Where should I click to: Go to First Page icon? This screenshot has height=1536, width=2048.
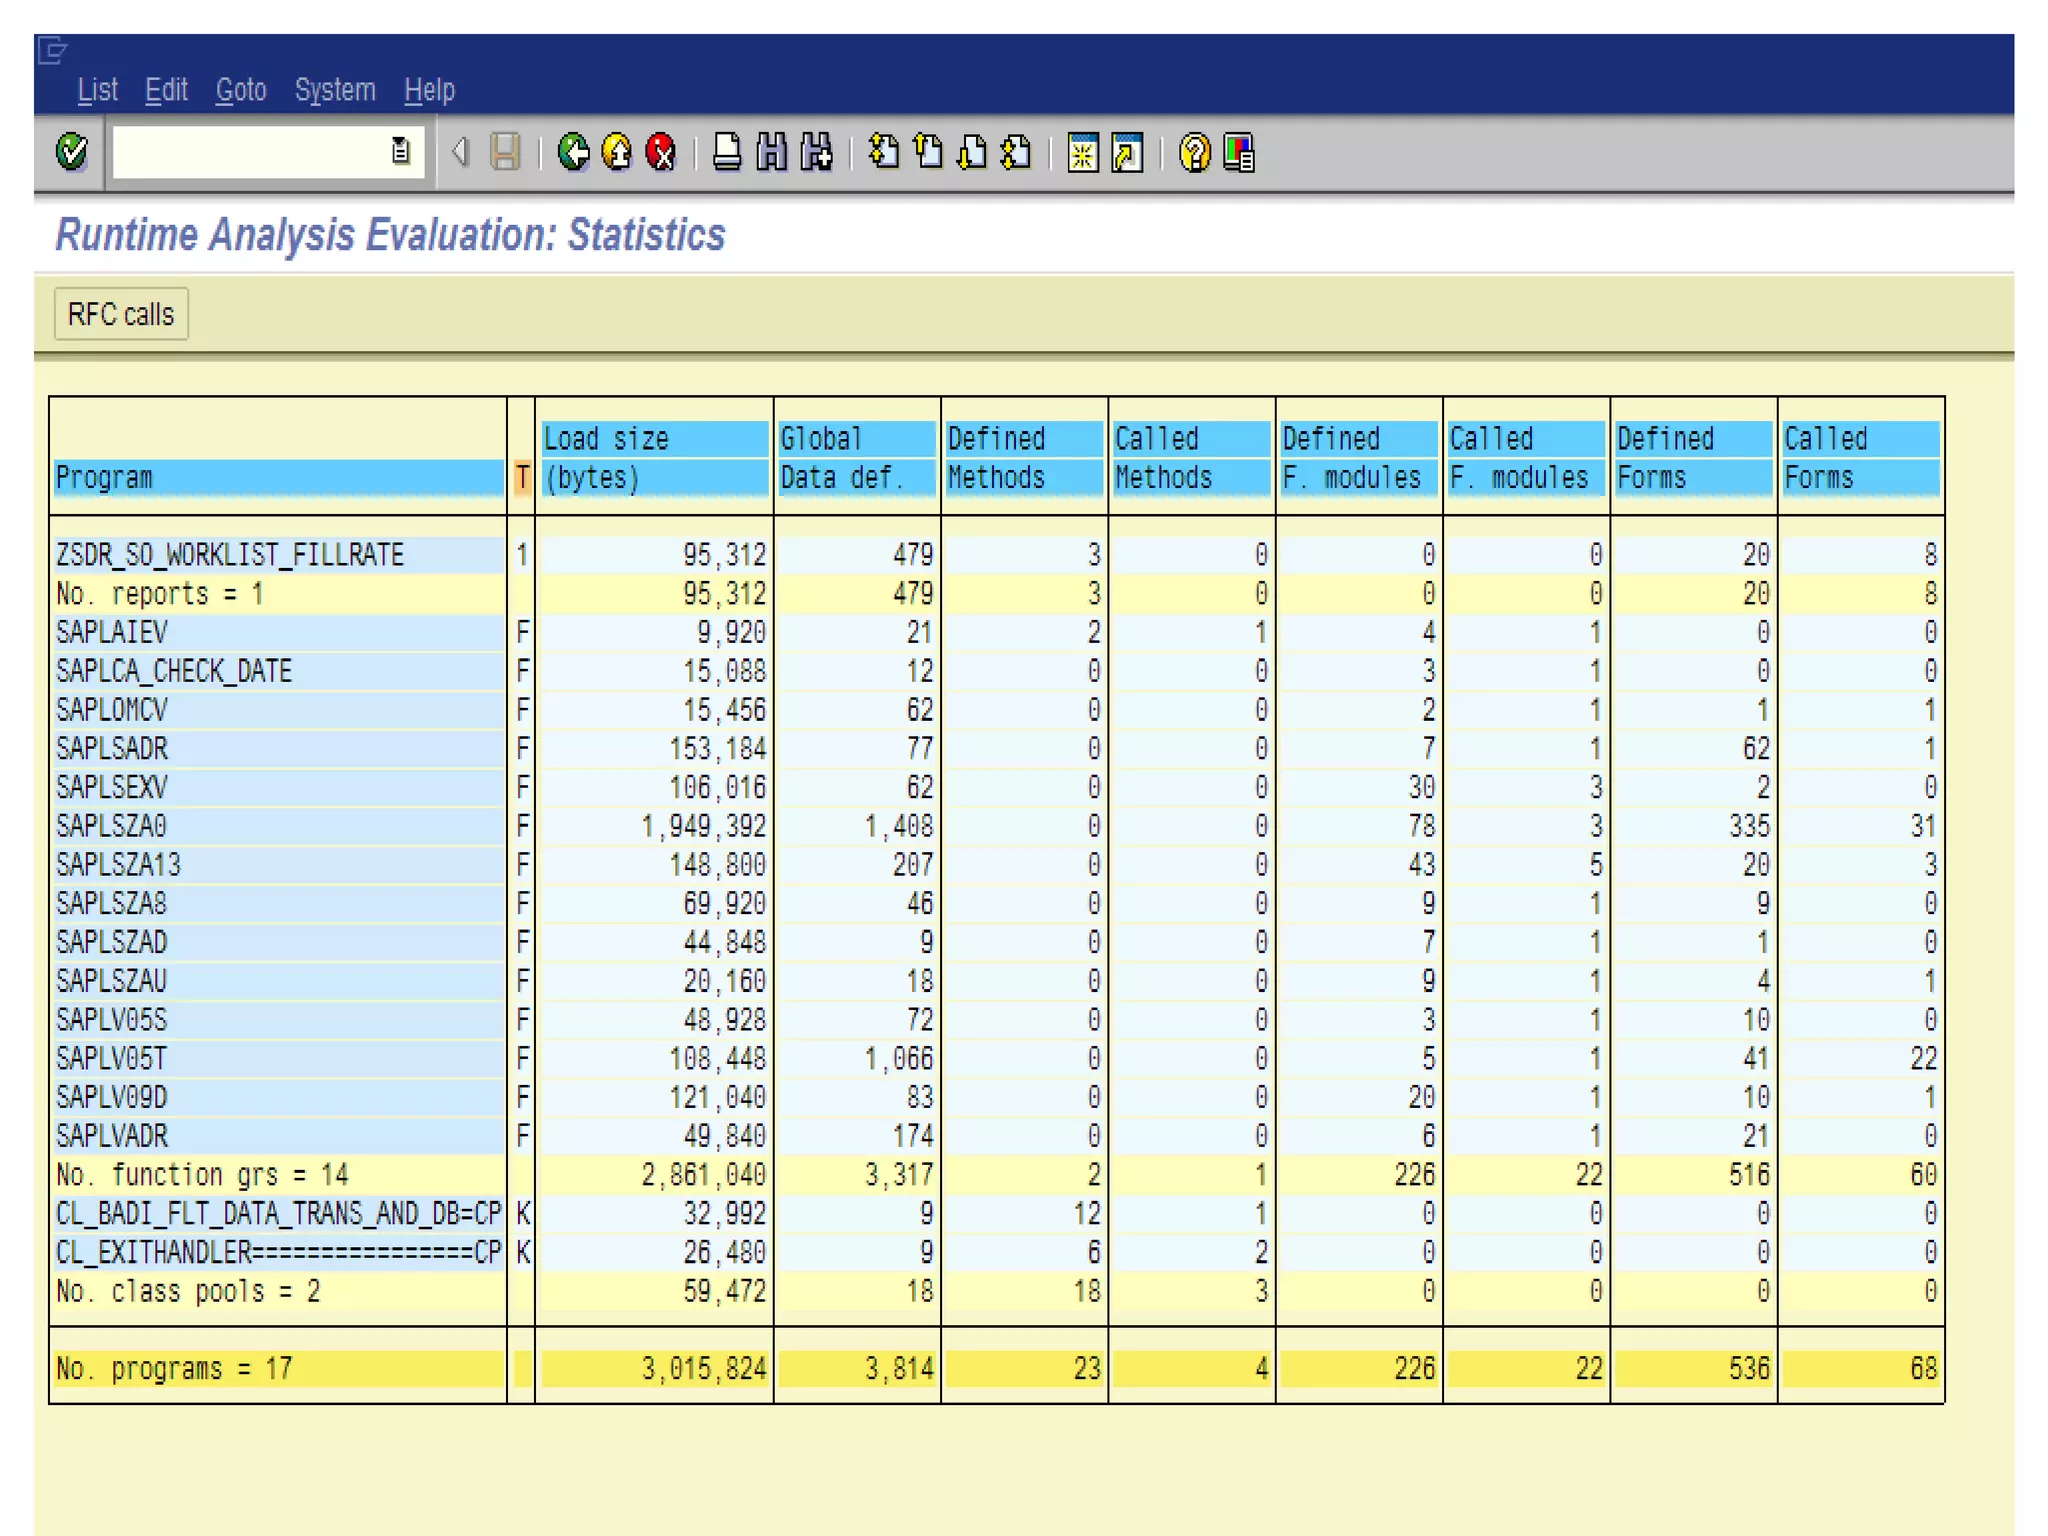(x=883, y=153)
